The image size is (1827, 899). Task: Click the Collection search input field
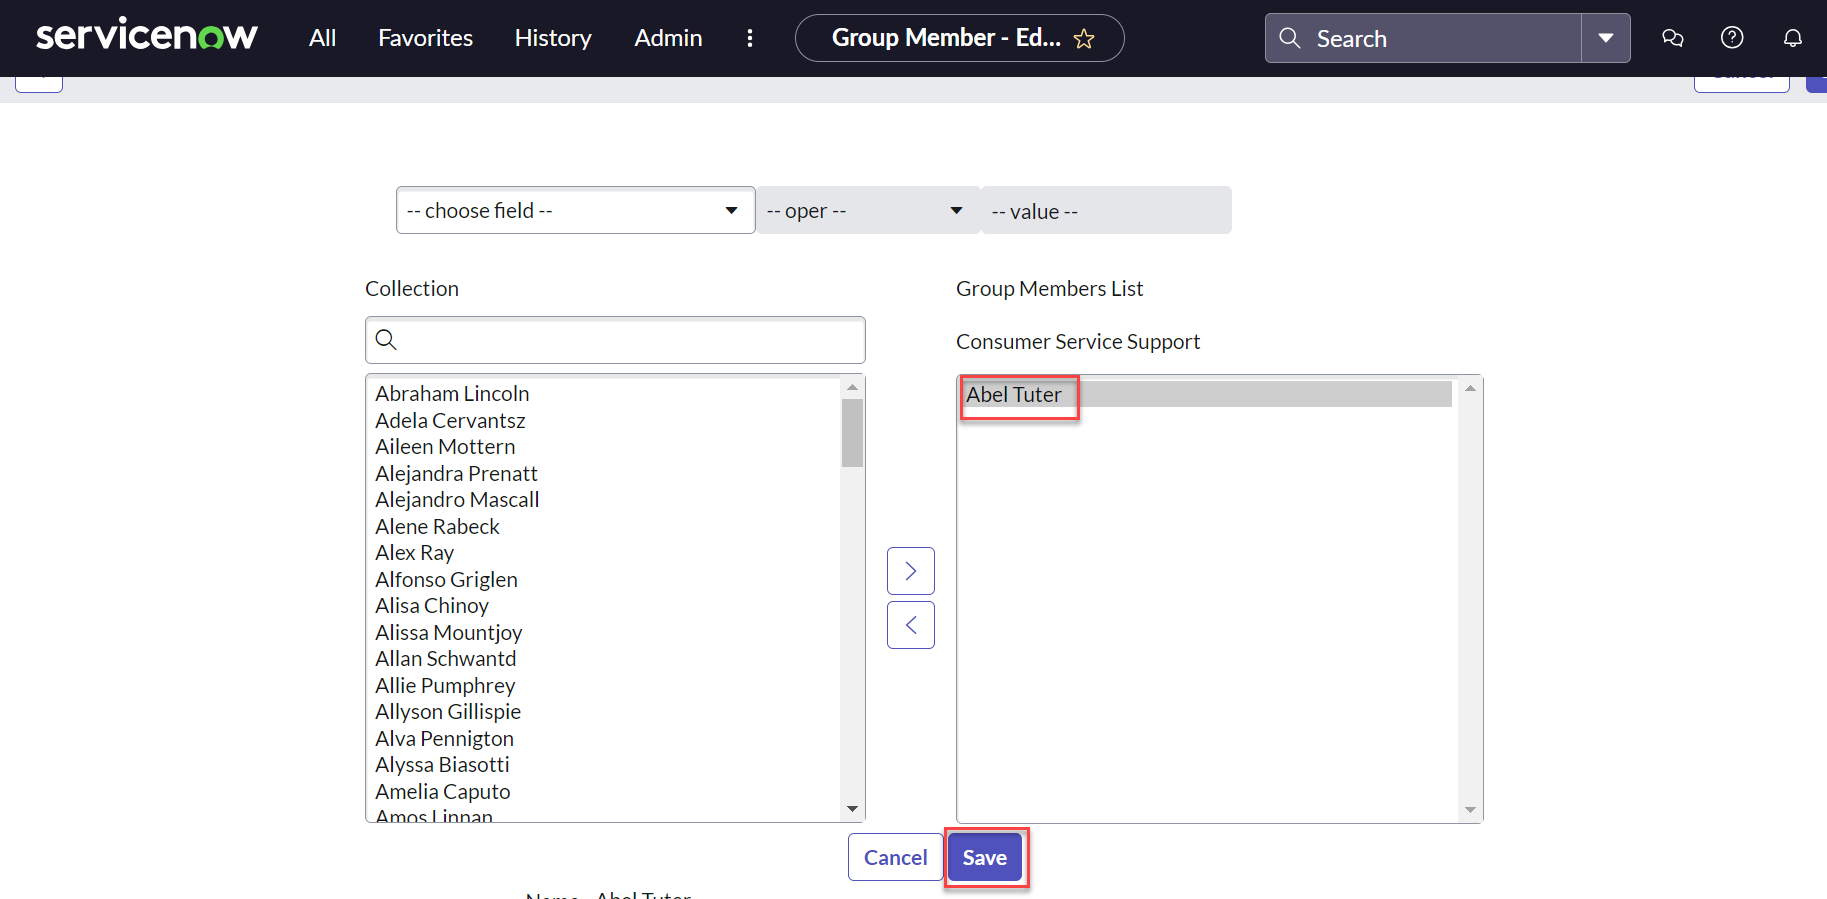628,340
